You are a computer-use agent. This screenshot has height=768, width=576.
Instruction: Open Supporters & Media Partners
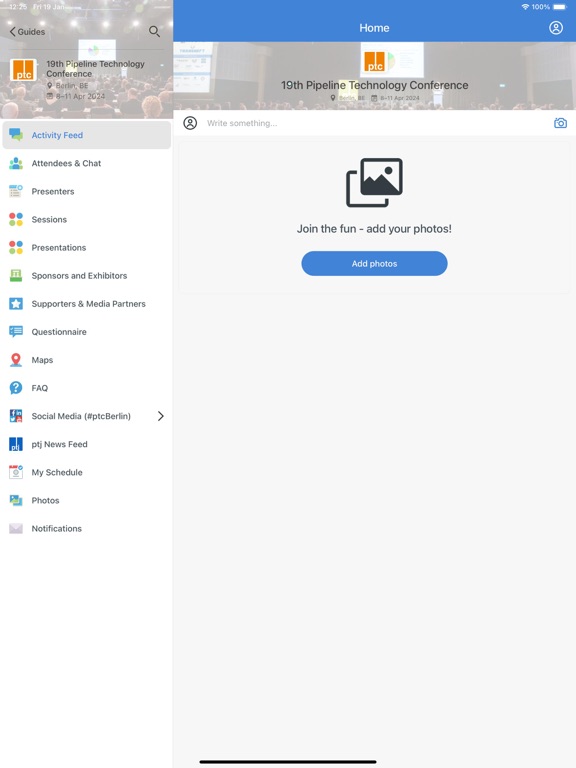(87, 304)
